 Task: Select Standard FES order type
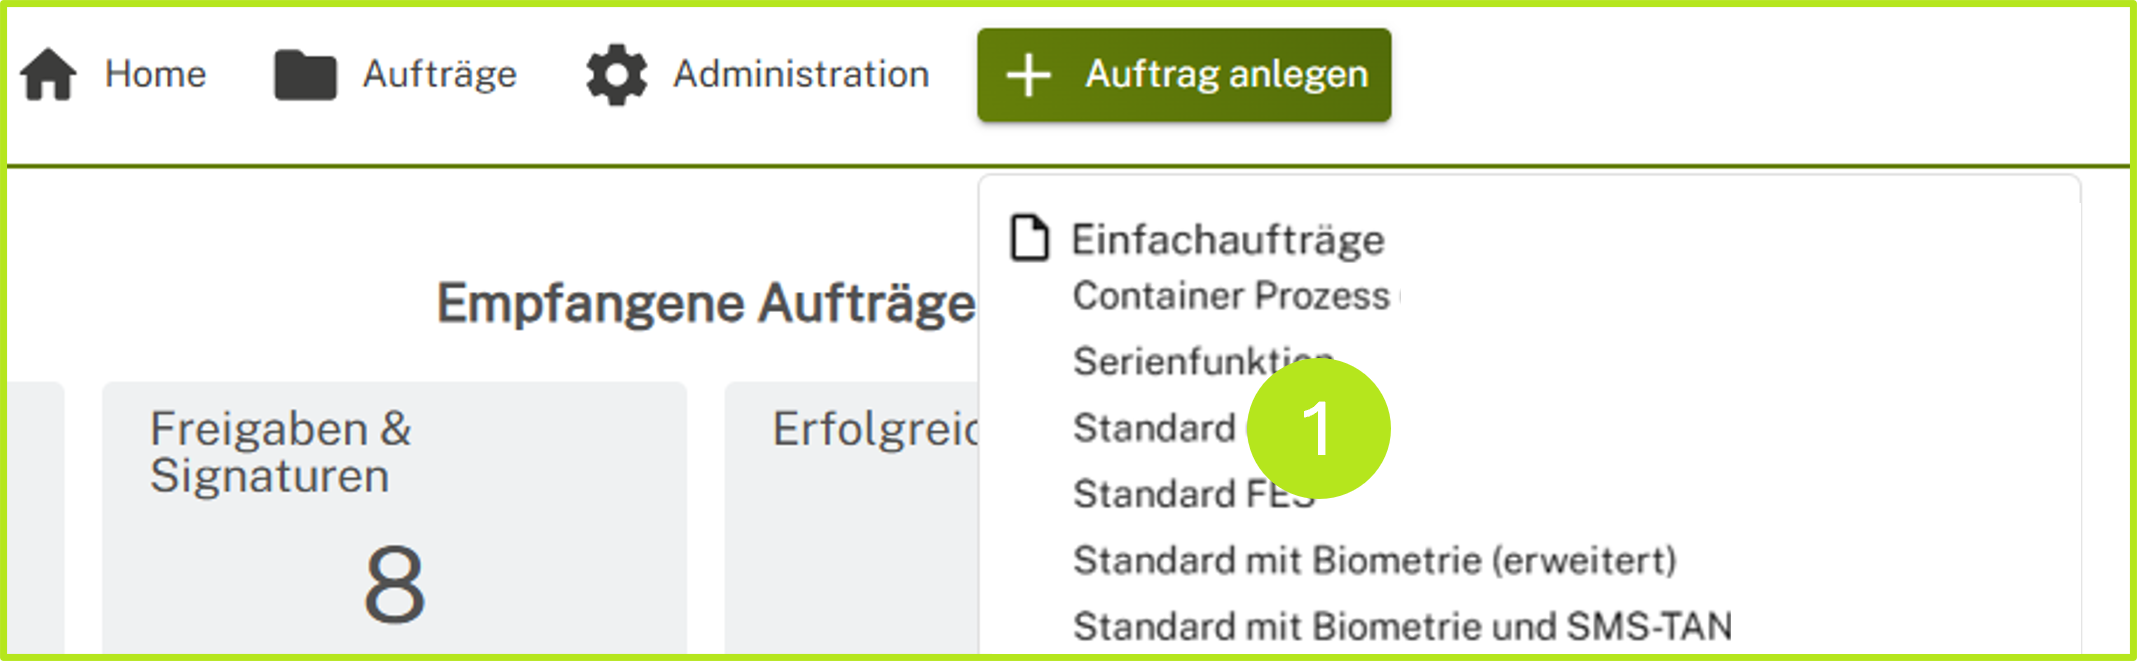[1190, 493]
